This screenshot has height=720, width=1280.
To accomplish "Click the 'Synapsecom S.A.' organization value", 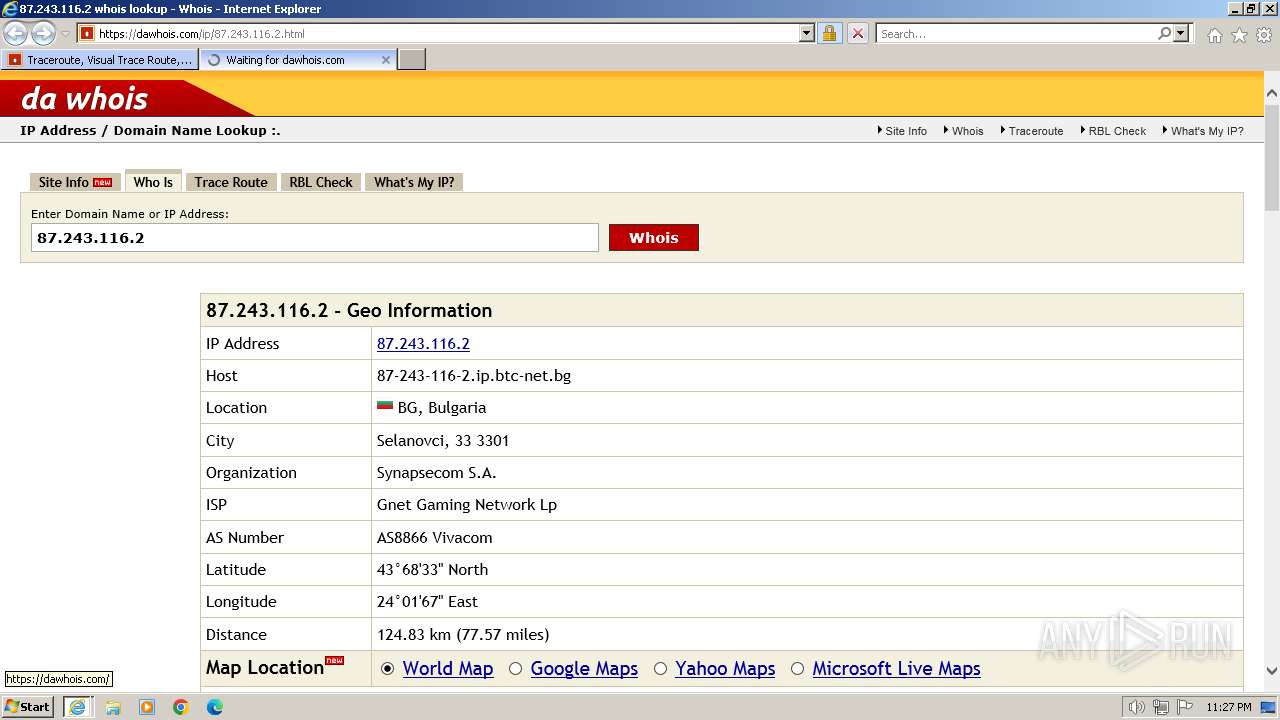I will tap(436, 473).
